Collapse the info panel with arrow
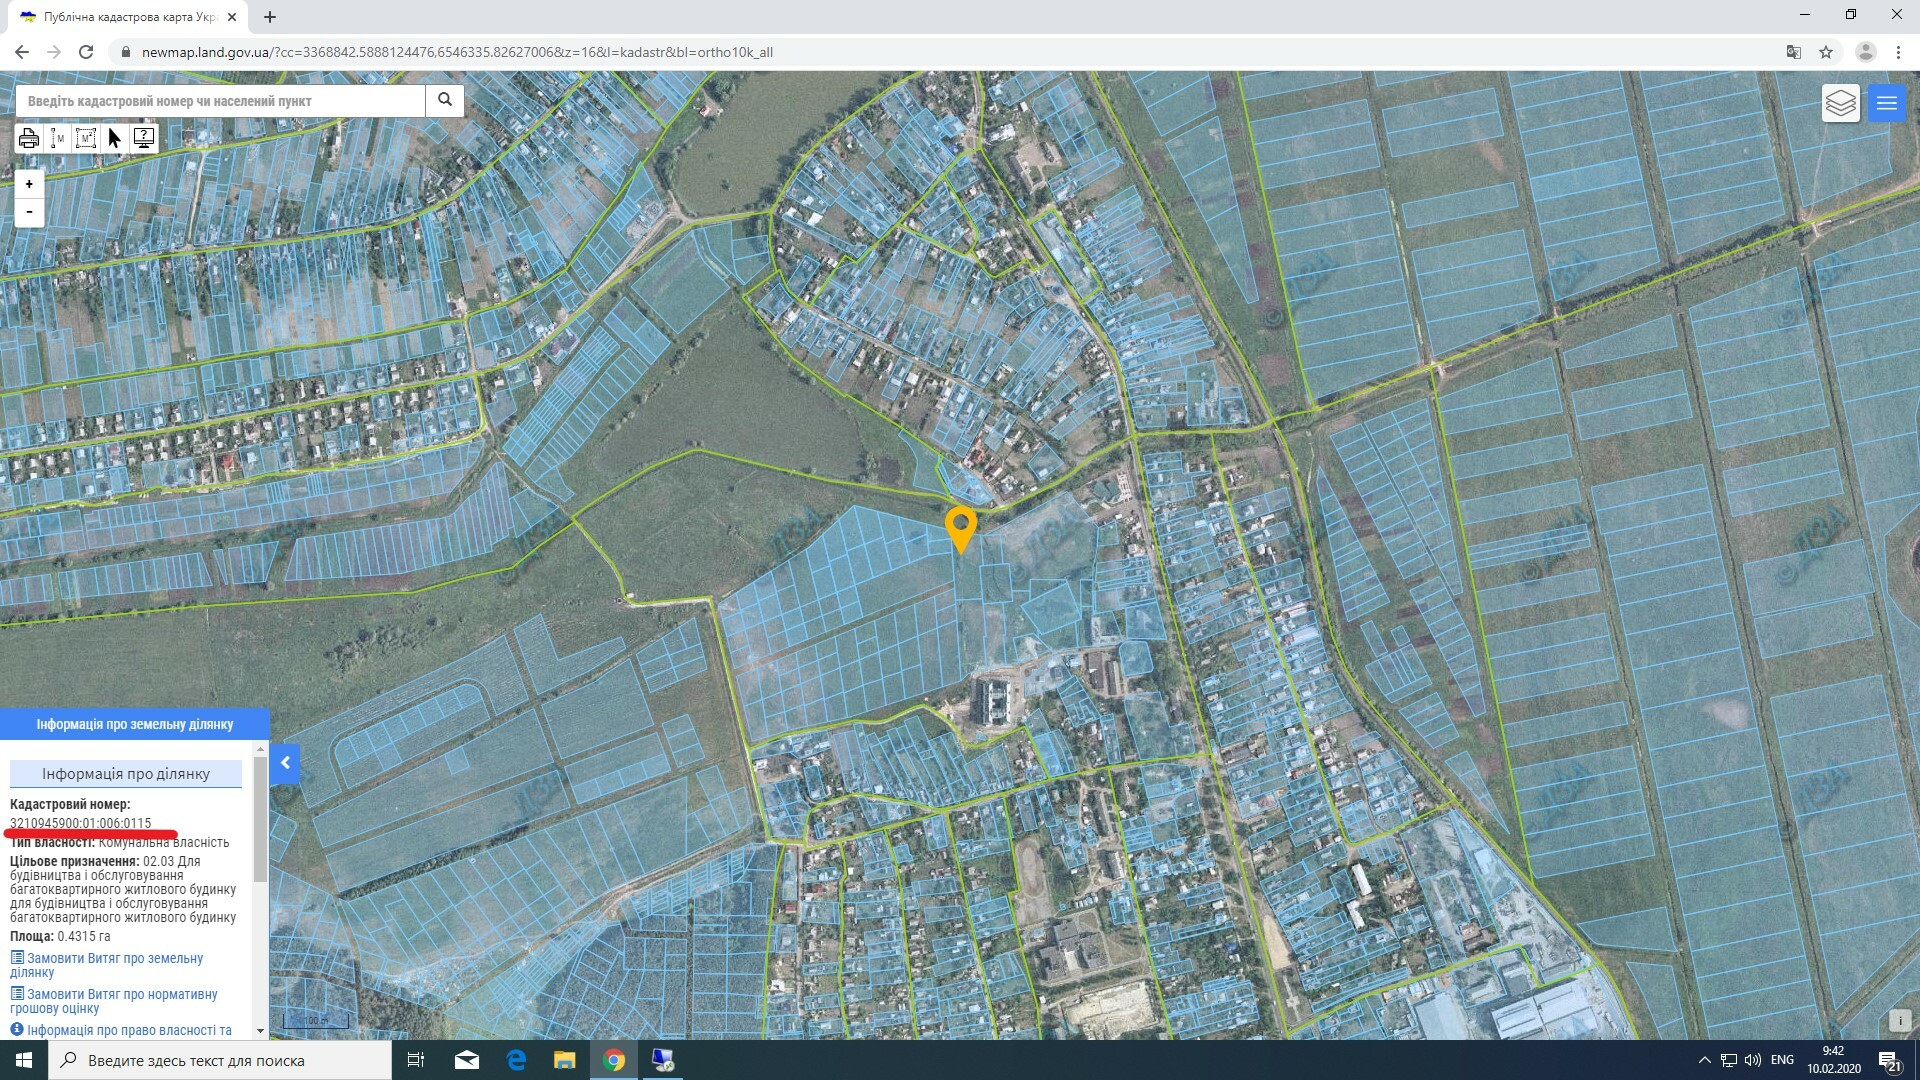This screenshot has height=1080, width=1920. [x=285, y=764]
